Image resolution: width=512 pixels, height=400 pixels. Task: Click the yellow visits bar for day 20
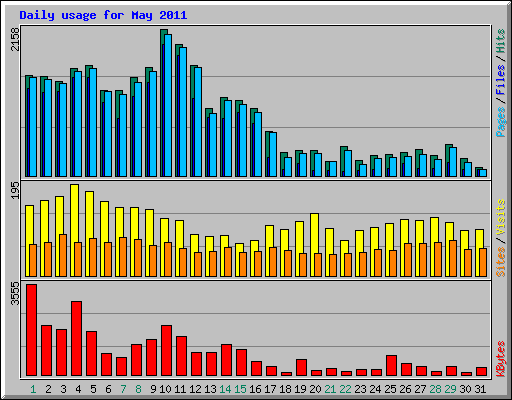click(x=315, y=245)
